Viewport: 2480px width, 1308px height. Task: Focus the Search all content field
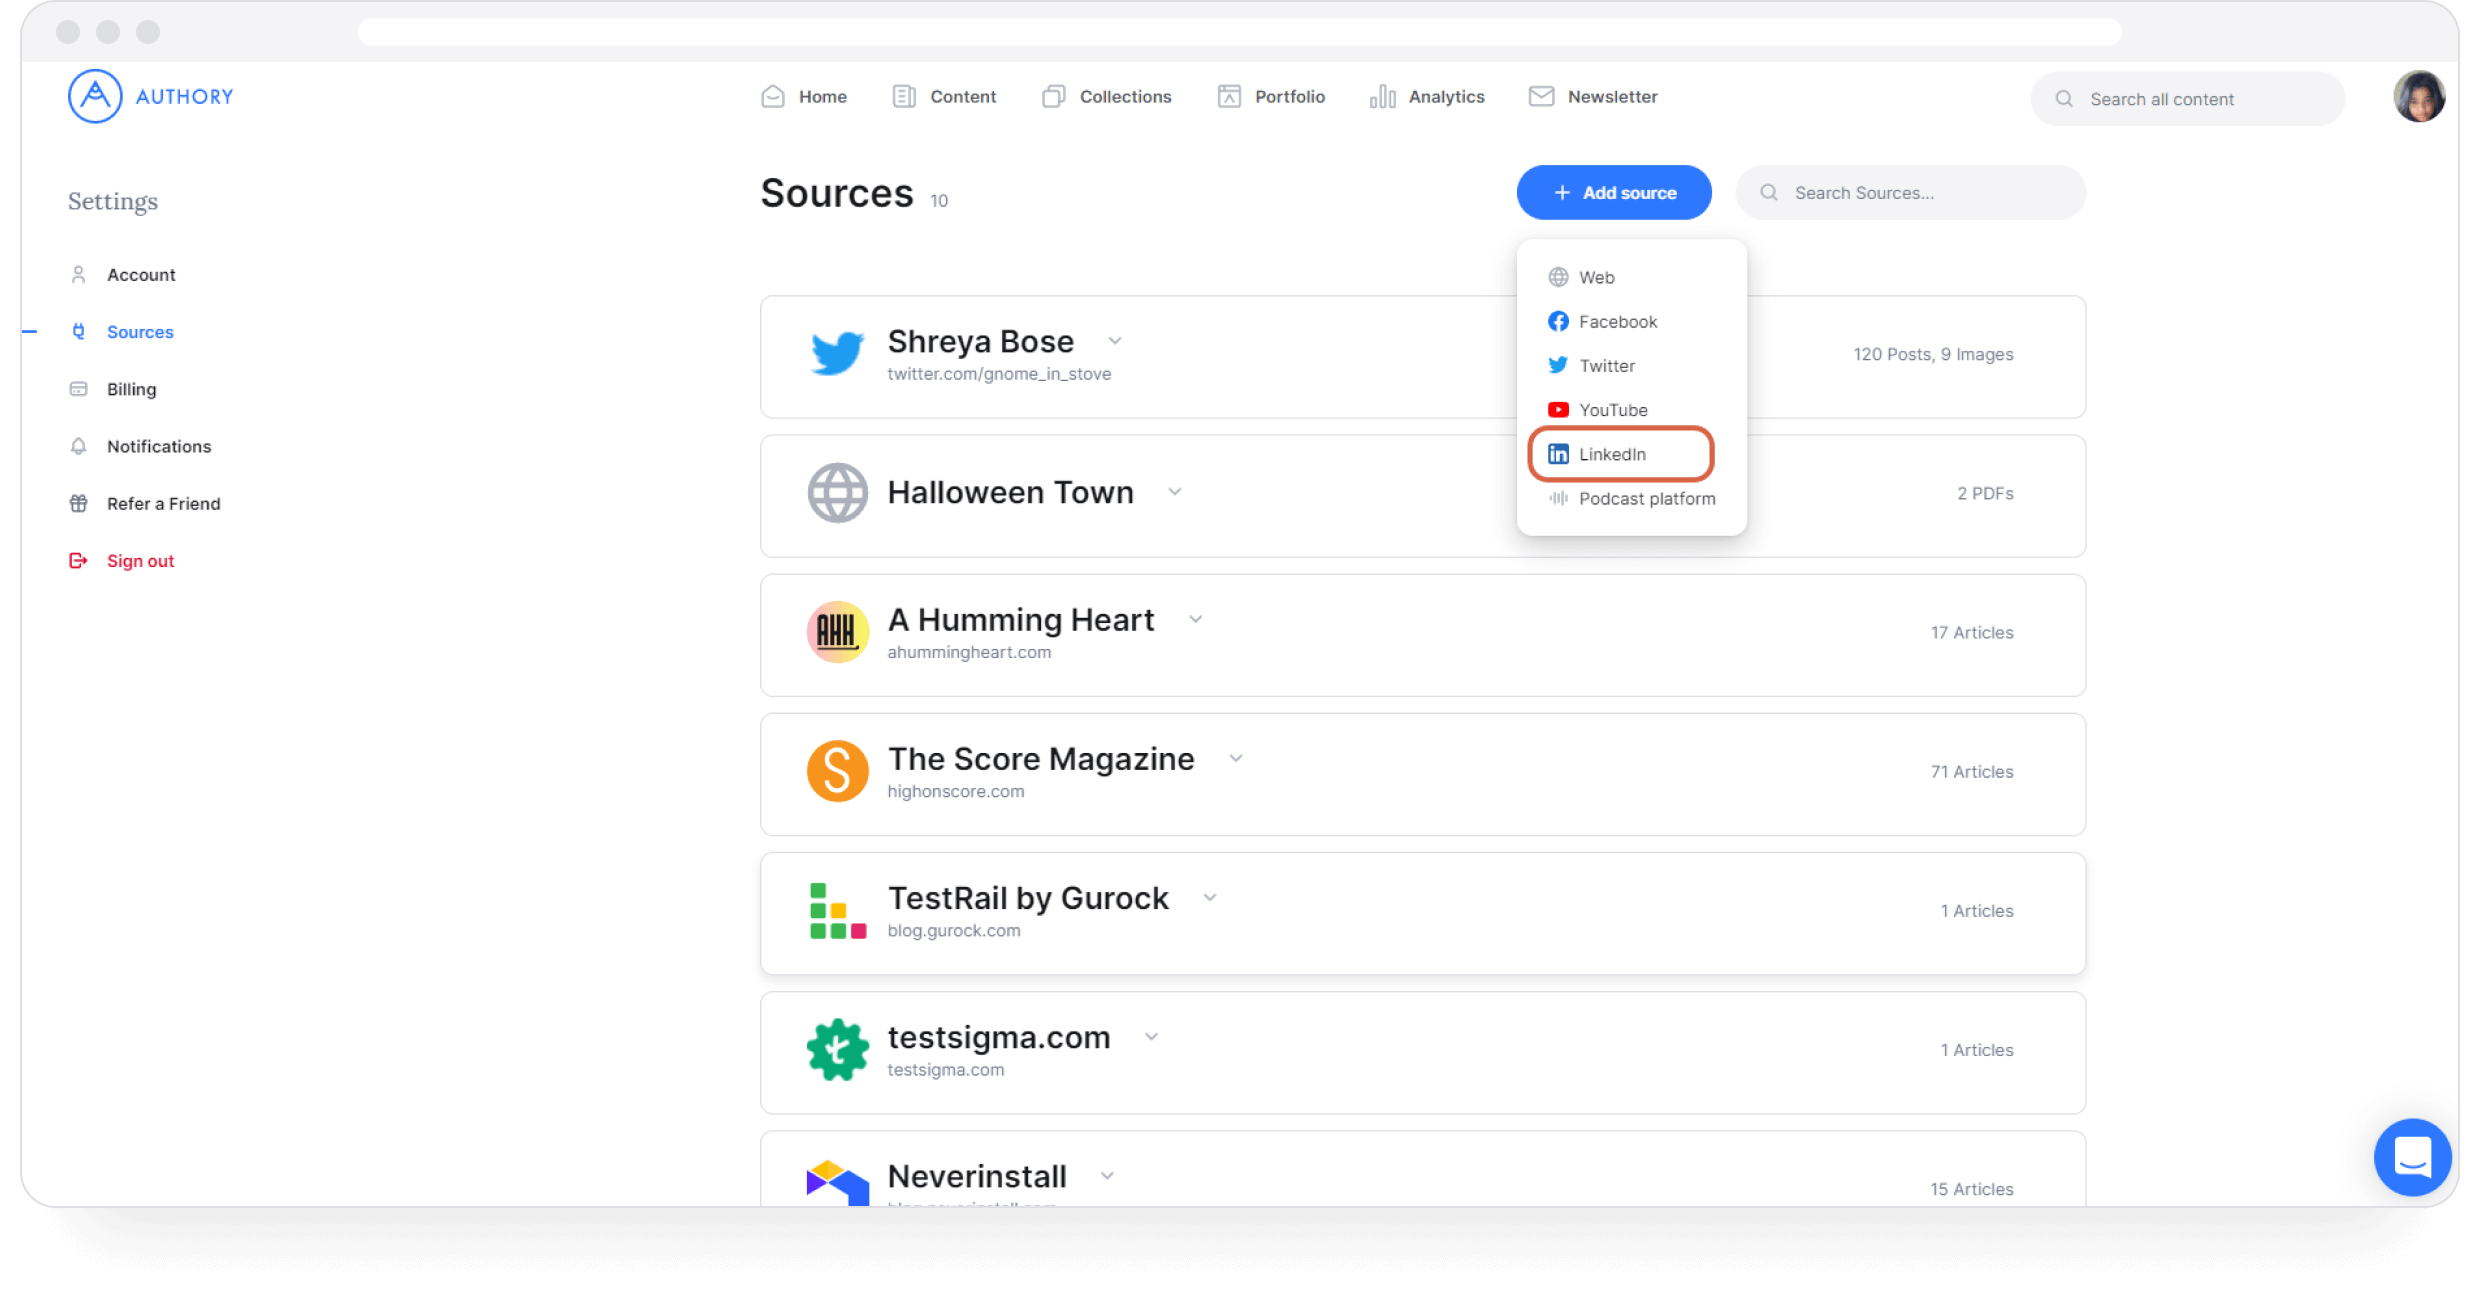tap(2187, 98)
